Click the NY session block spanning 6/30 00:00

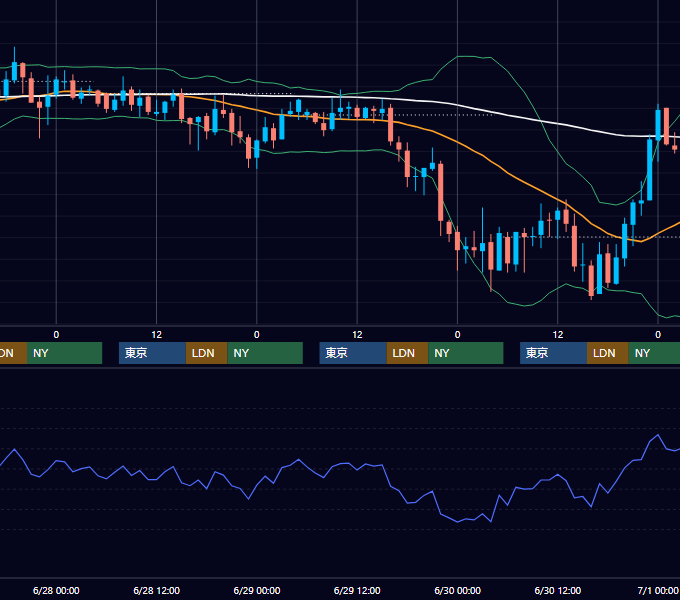tap(465, 353)
